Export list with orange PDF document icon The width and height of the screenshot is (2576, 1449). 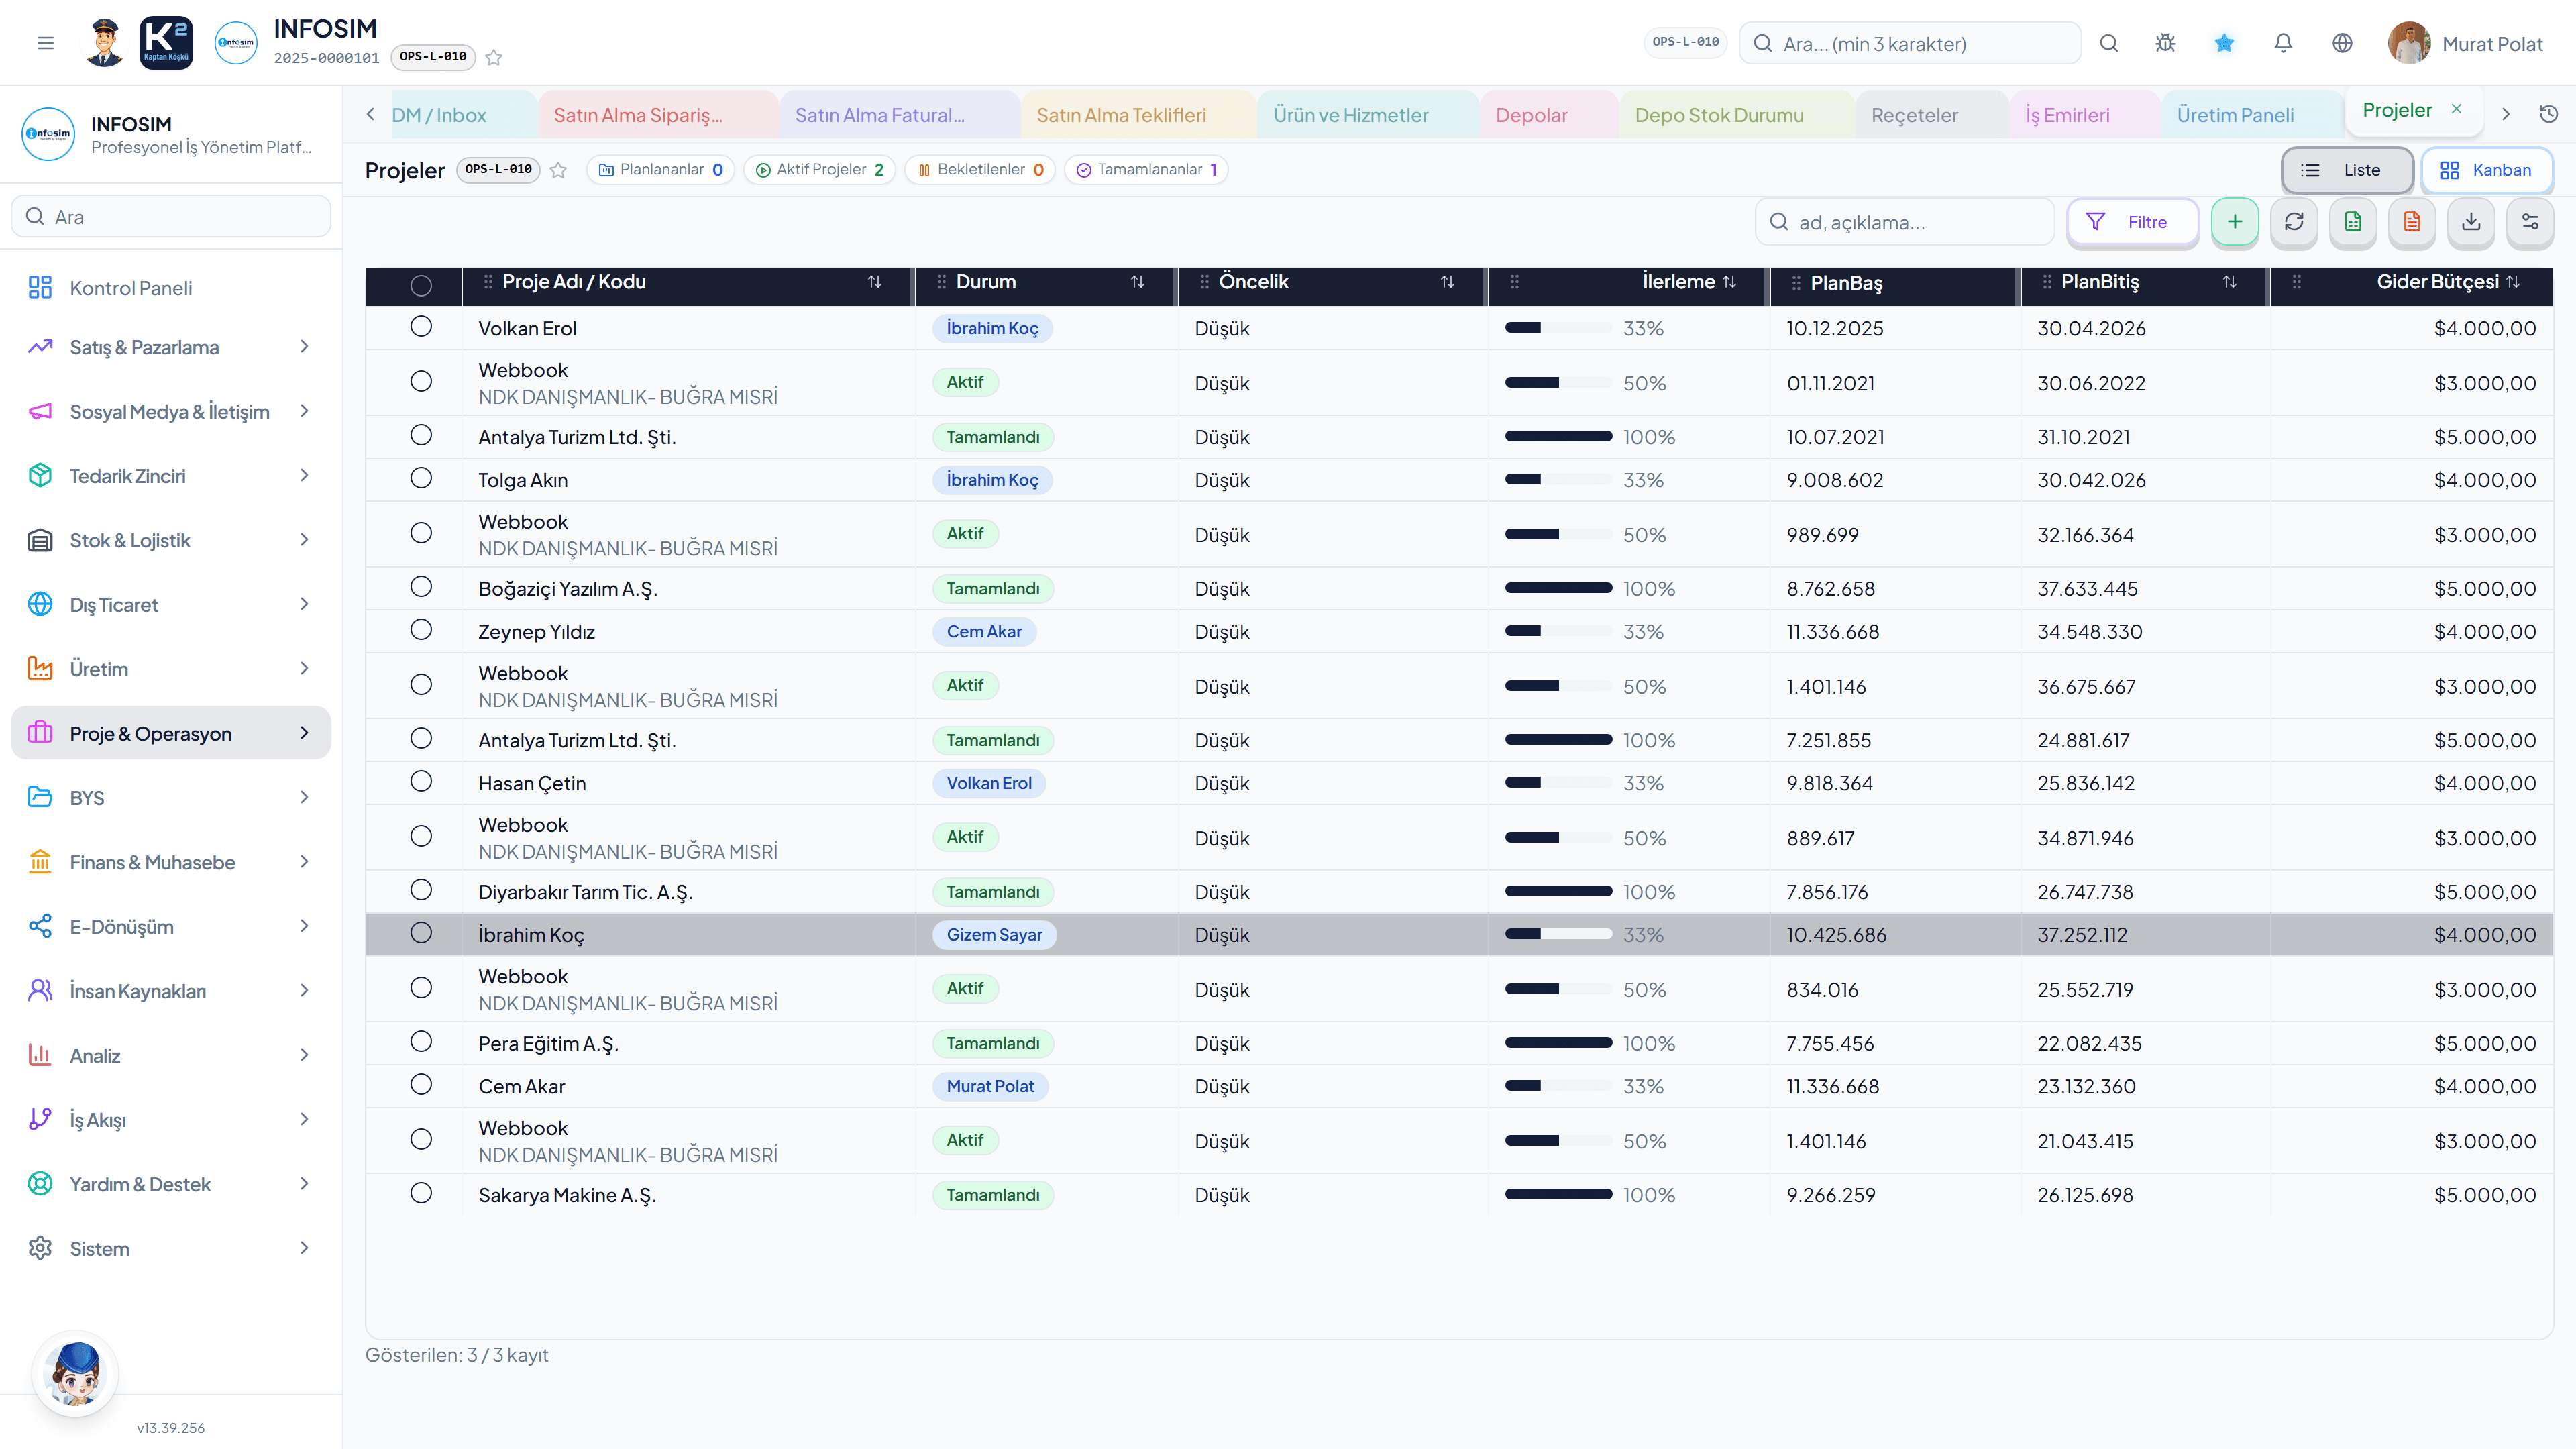tap(2411, 222)
